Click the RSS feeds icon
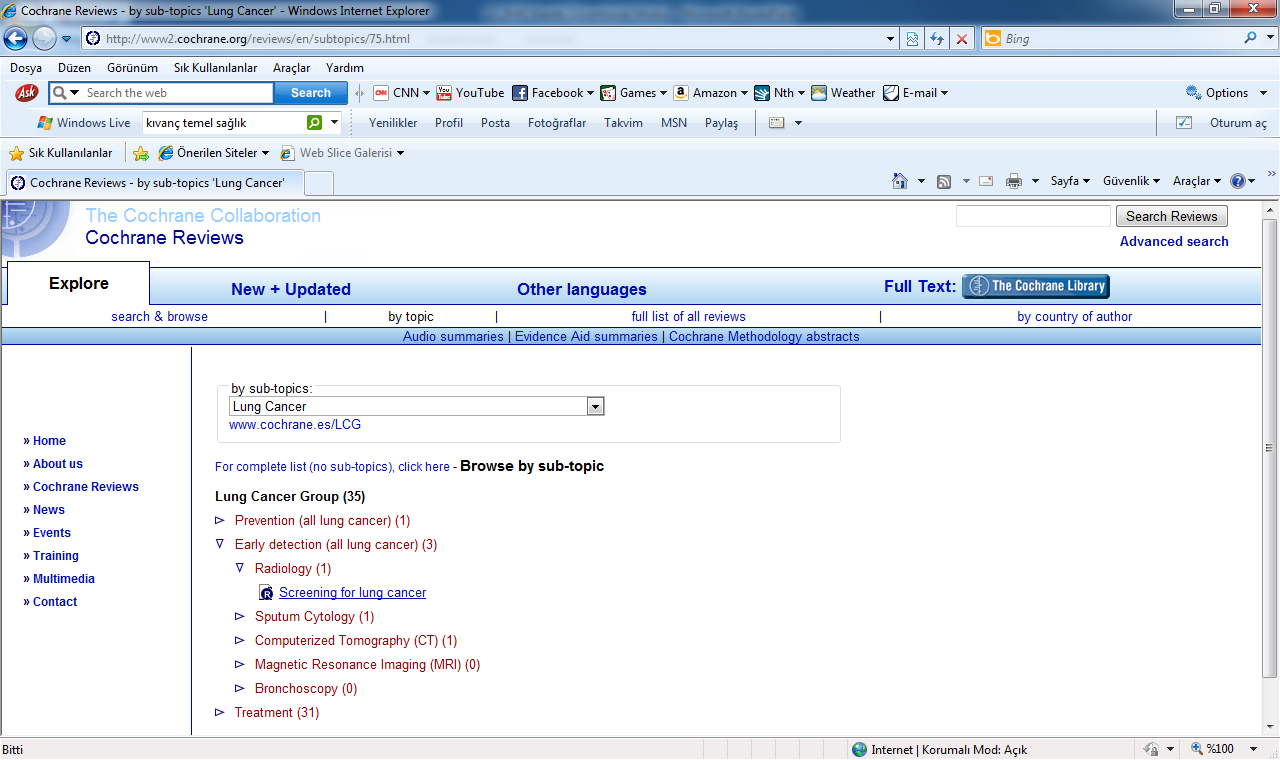Screen dimensions: 1280x760 [x=943, y=181]
